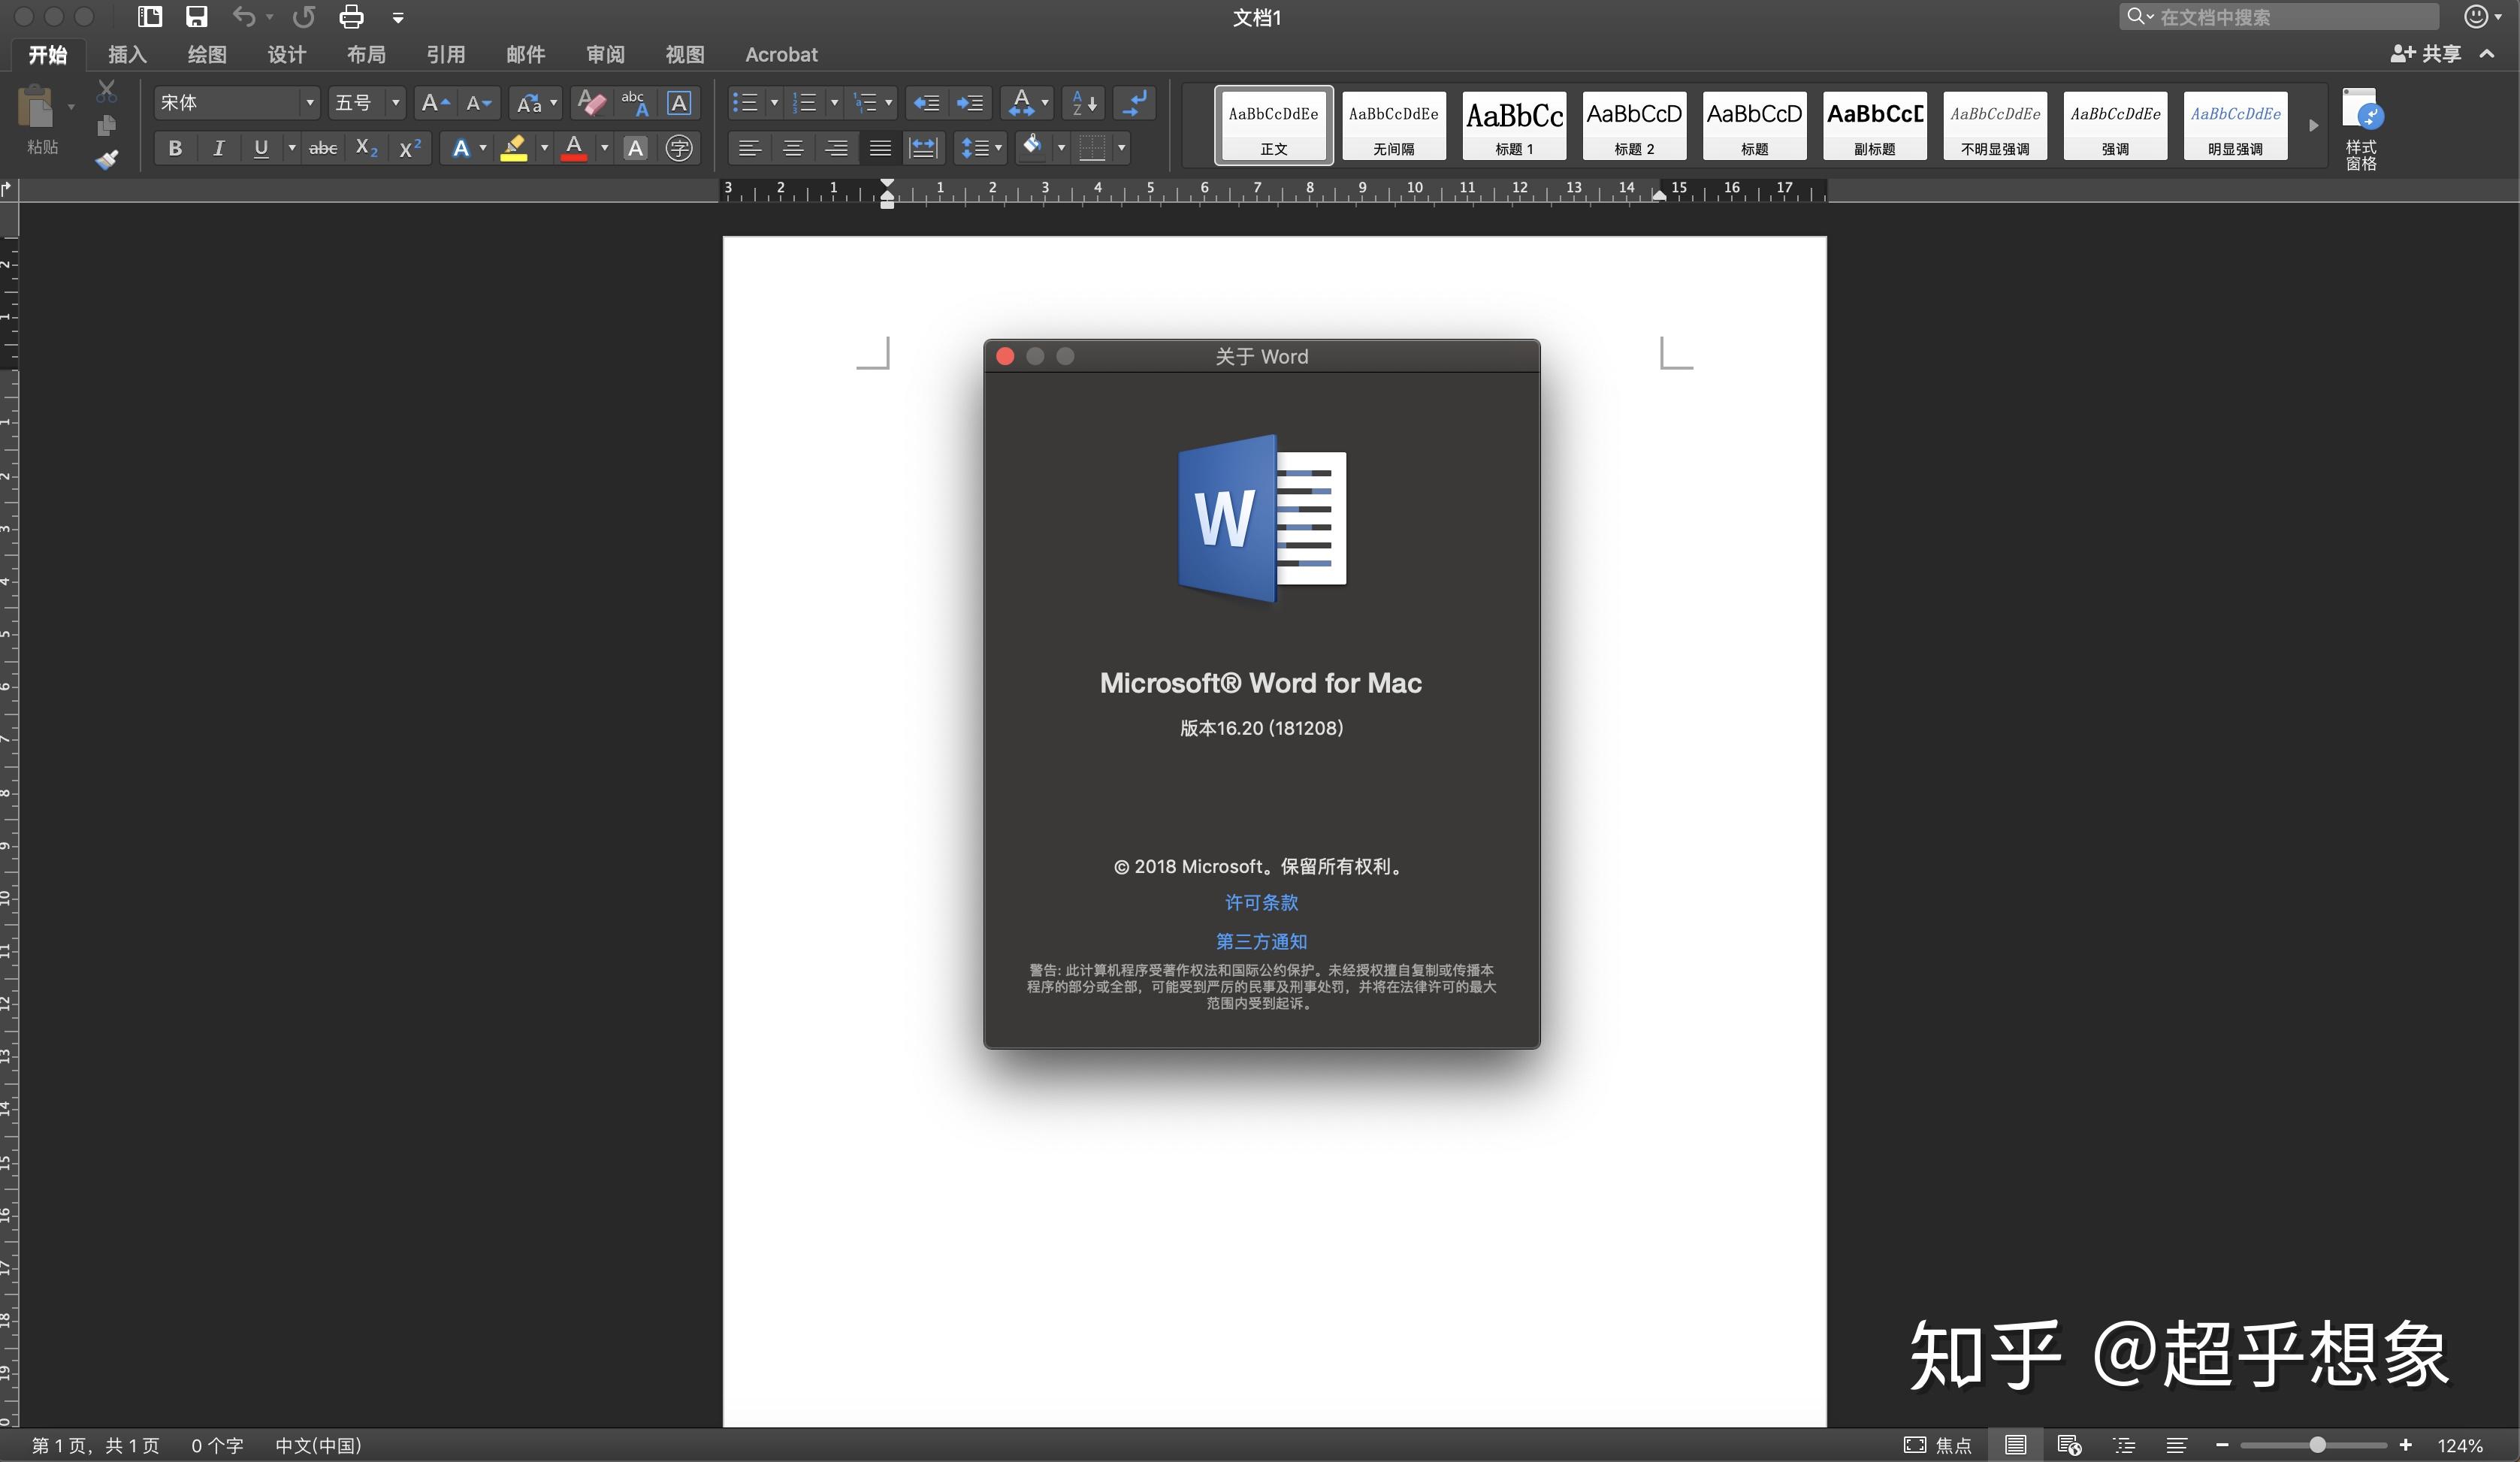The height and width of the screenshot is (1462, 2520).
Task: Click the 第三方通知 link in About dialog
Action: pyautogui.click(x=1261, y=941)
